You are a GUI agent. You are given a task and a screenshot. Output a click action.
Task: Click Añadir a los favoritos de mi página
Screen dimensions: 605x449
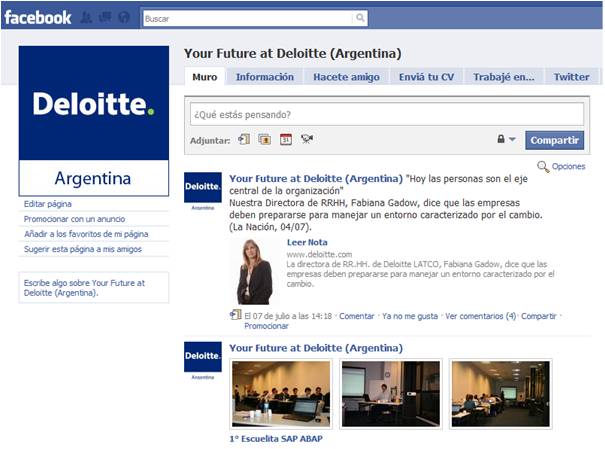pyautogui.click(x=86, y=234)
